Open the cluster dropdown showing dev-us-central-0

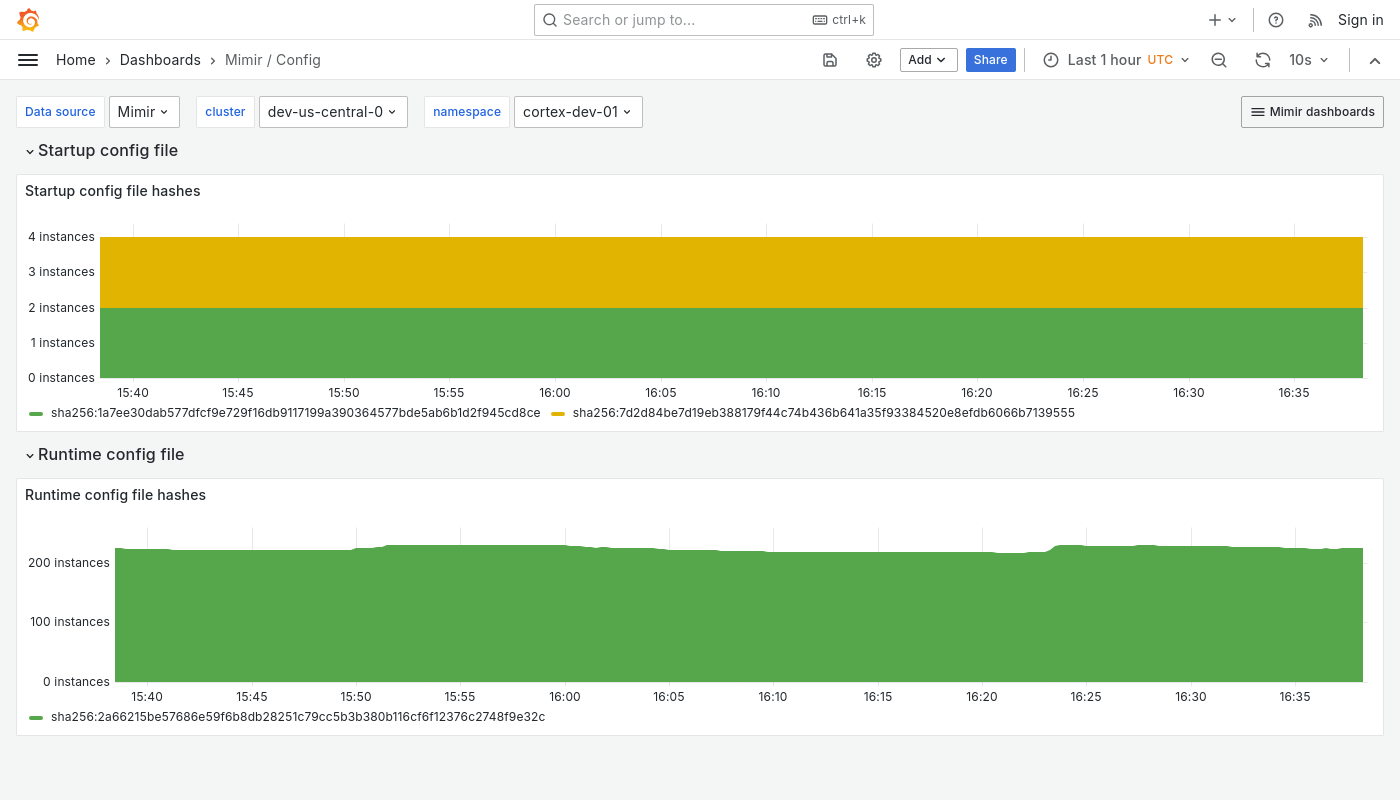pos(333,112)
